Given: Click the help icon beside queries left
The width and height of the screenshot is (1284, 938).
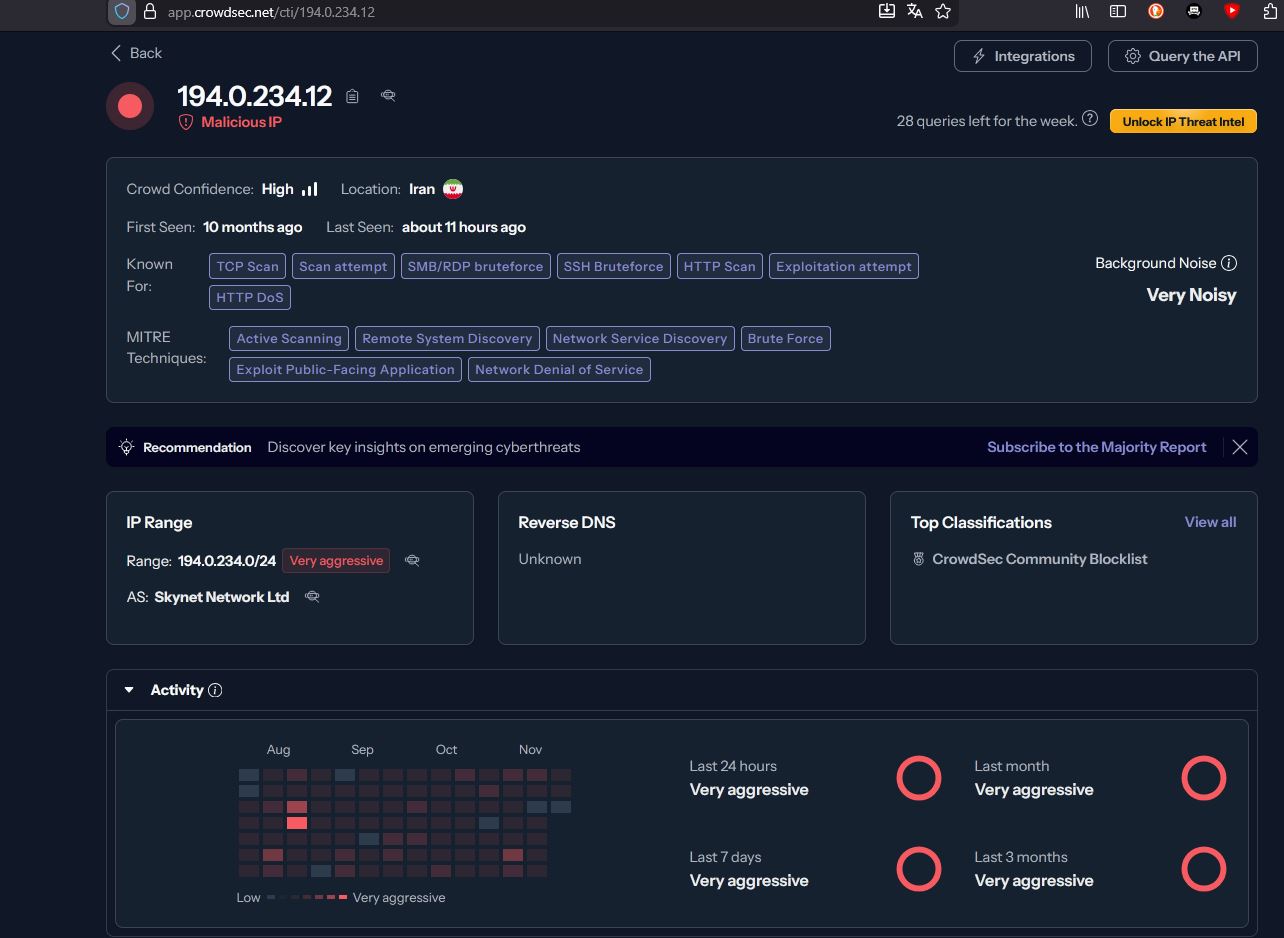Looking at the screenshot, I should point(1090,119).
